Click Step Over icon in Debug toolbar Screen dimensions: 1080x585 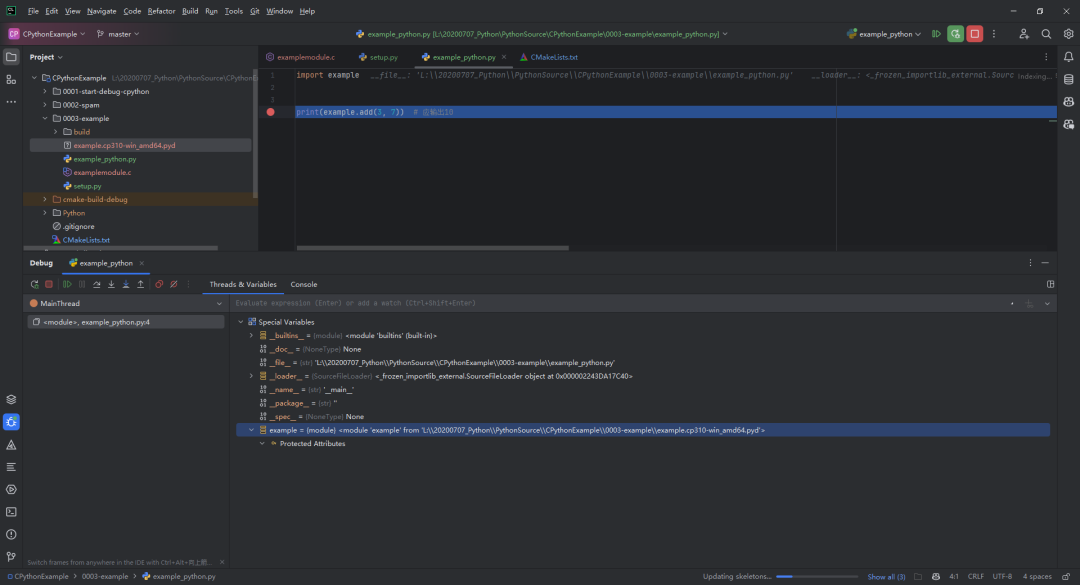(x=96, y=284)
